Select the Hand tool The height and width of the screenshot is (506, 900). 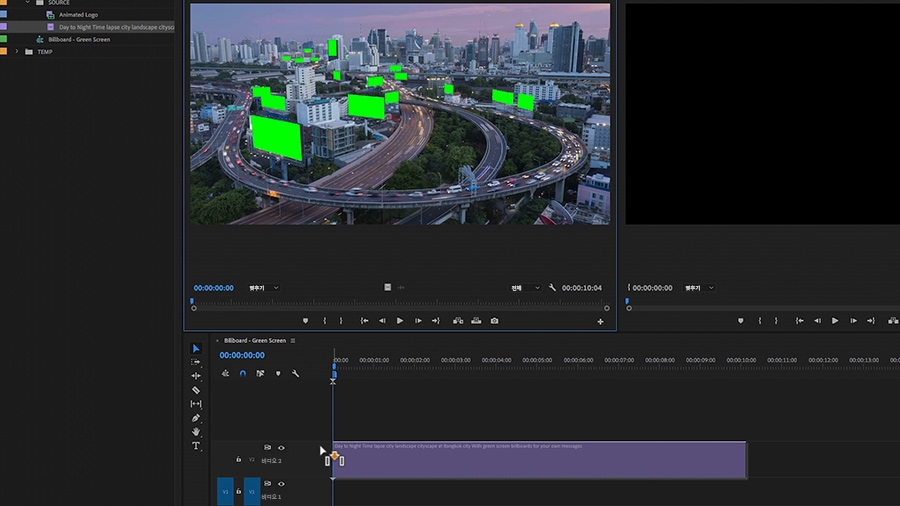[x=196, y=432]
